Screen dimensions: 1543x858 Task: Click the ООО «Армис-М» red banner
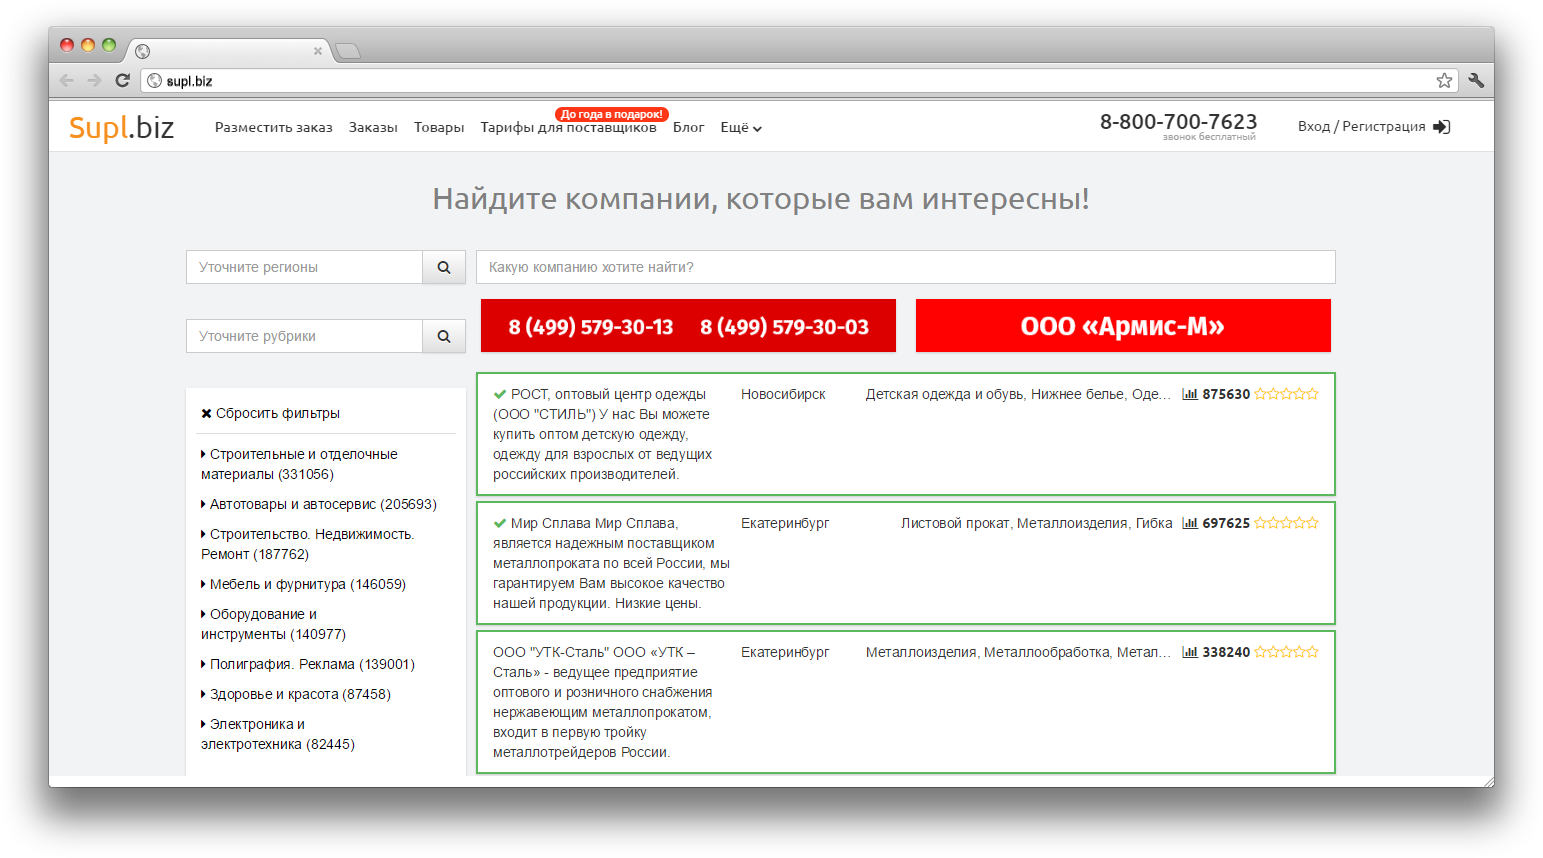(x=1123, y=326)
